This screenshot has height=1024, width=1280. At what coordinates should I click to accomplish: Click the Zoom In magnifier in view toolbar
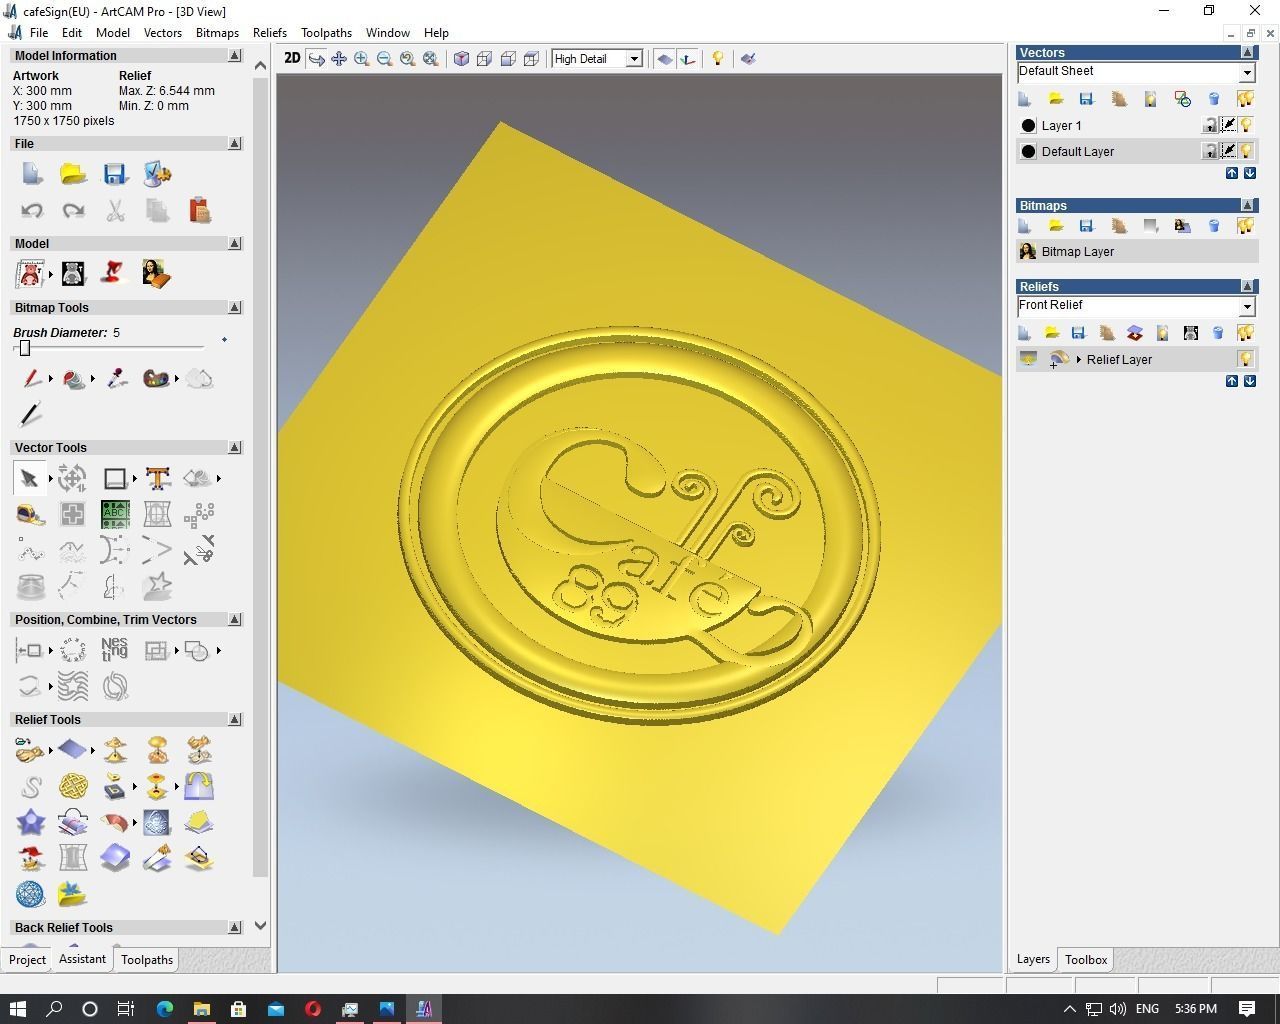361,59
